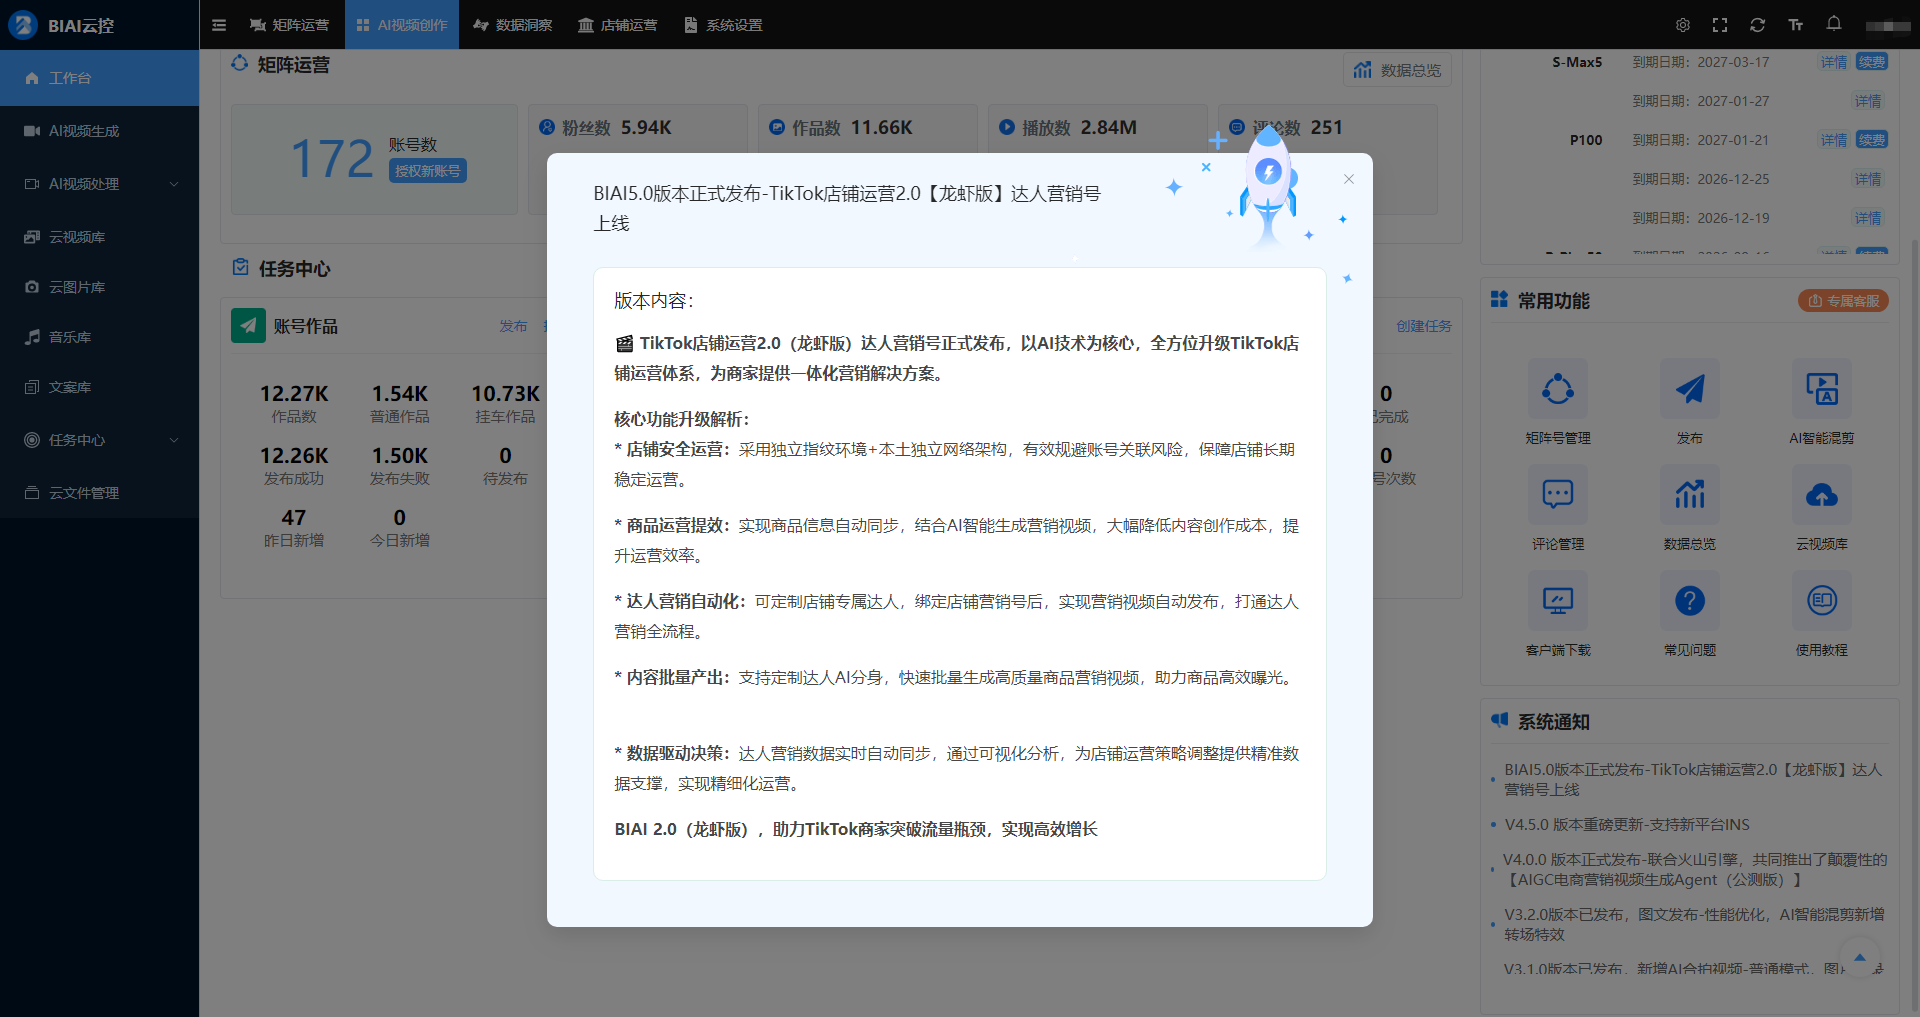Open V4.0.0 版本正式发布 notice
This screenshot has width=1920, height=1017.
(1695, 869)
